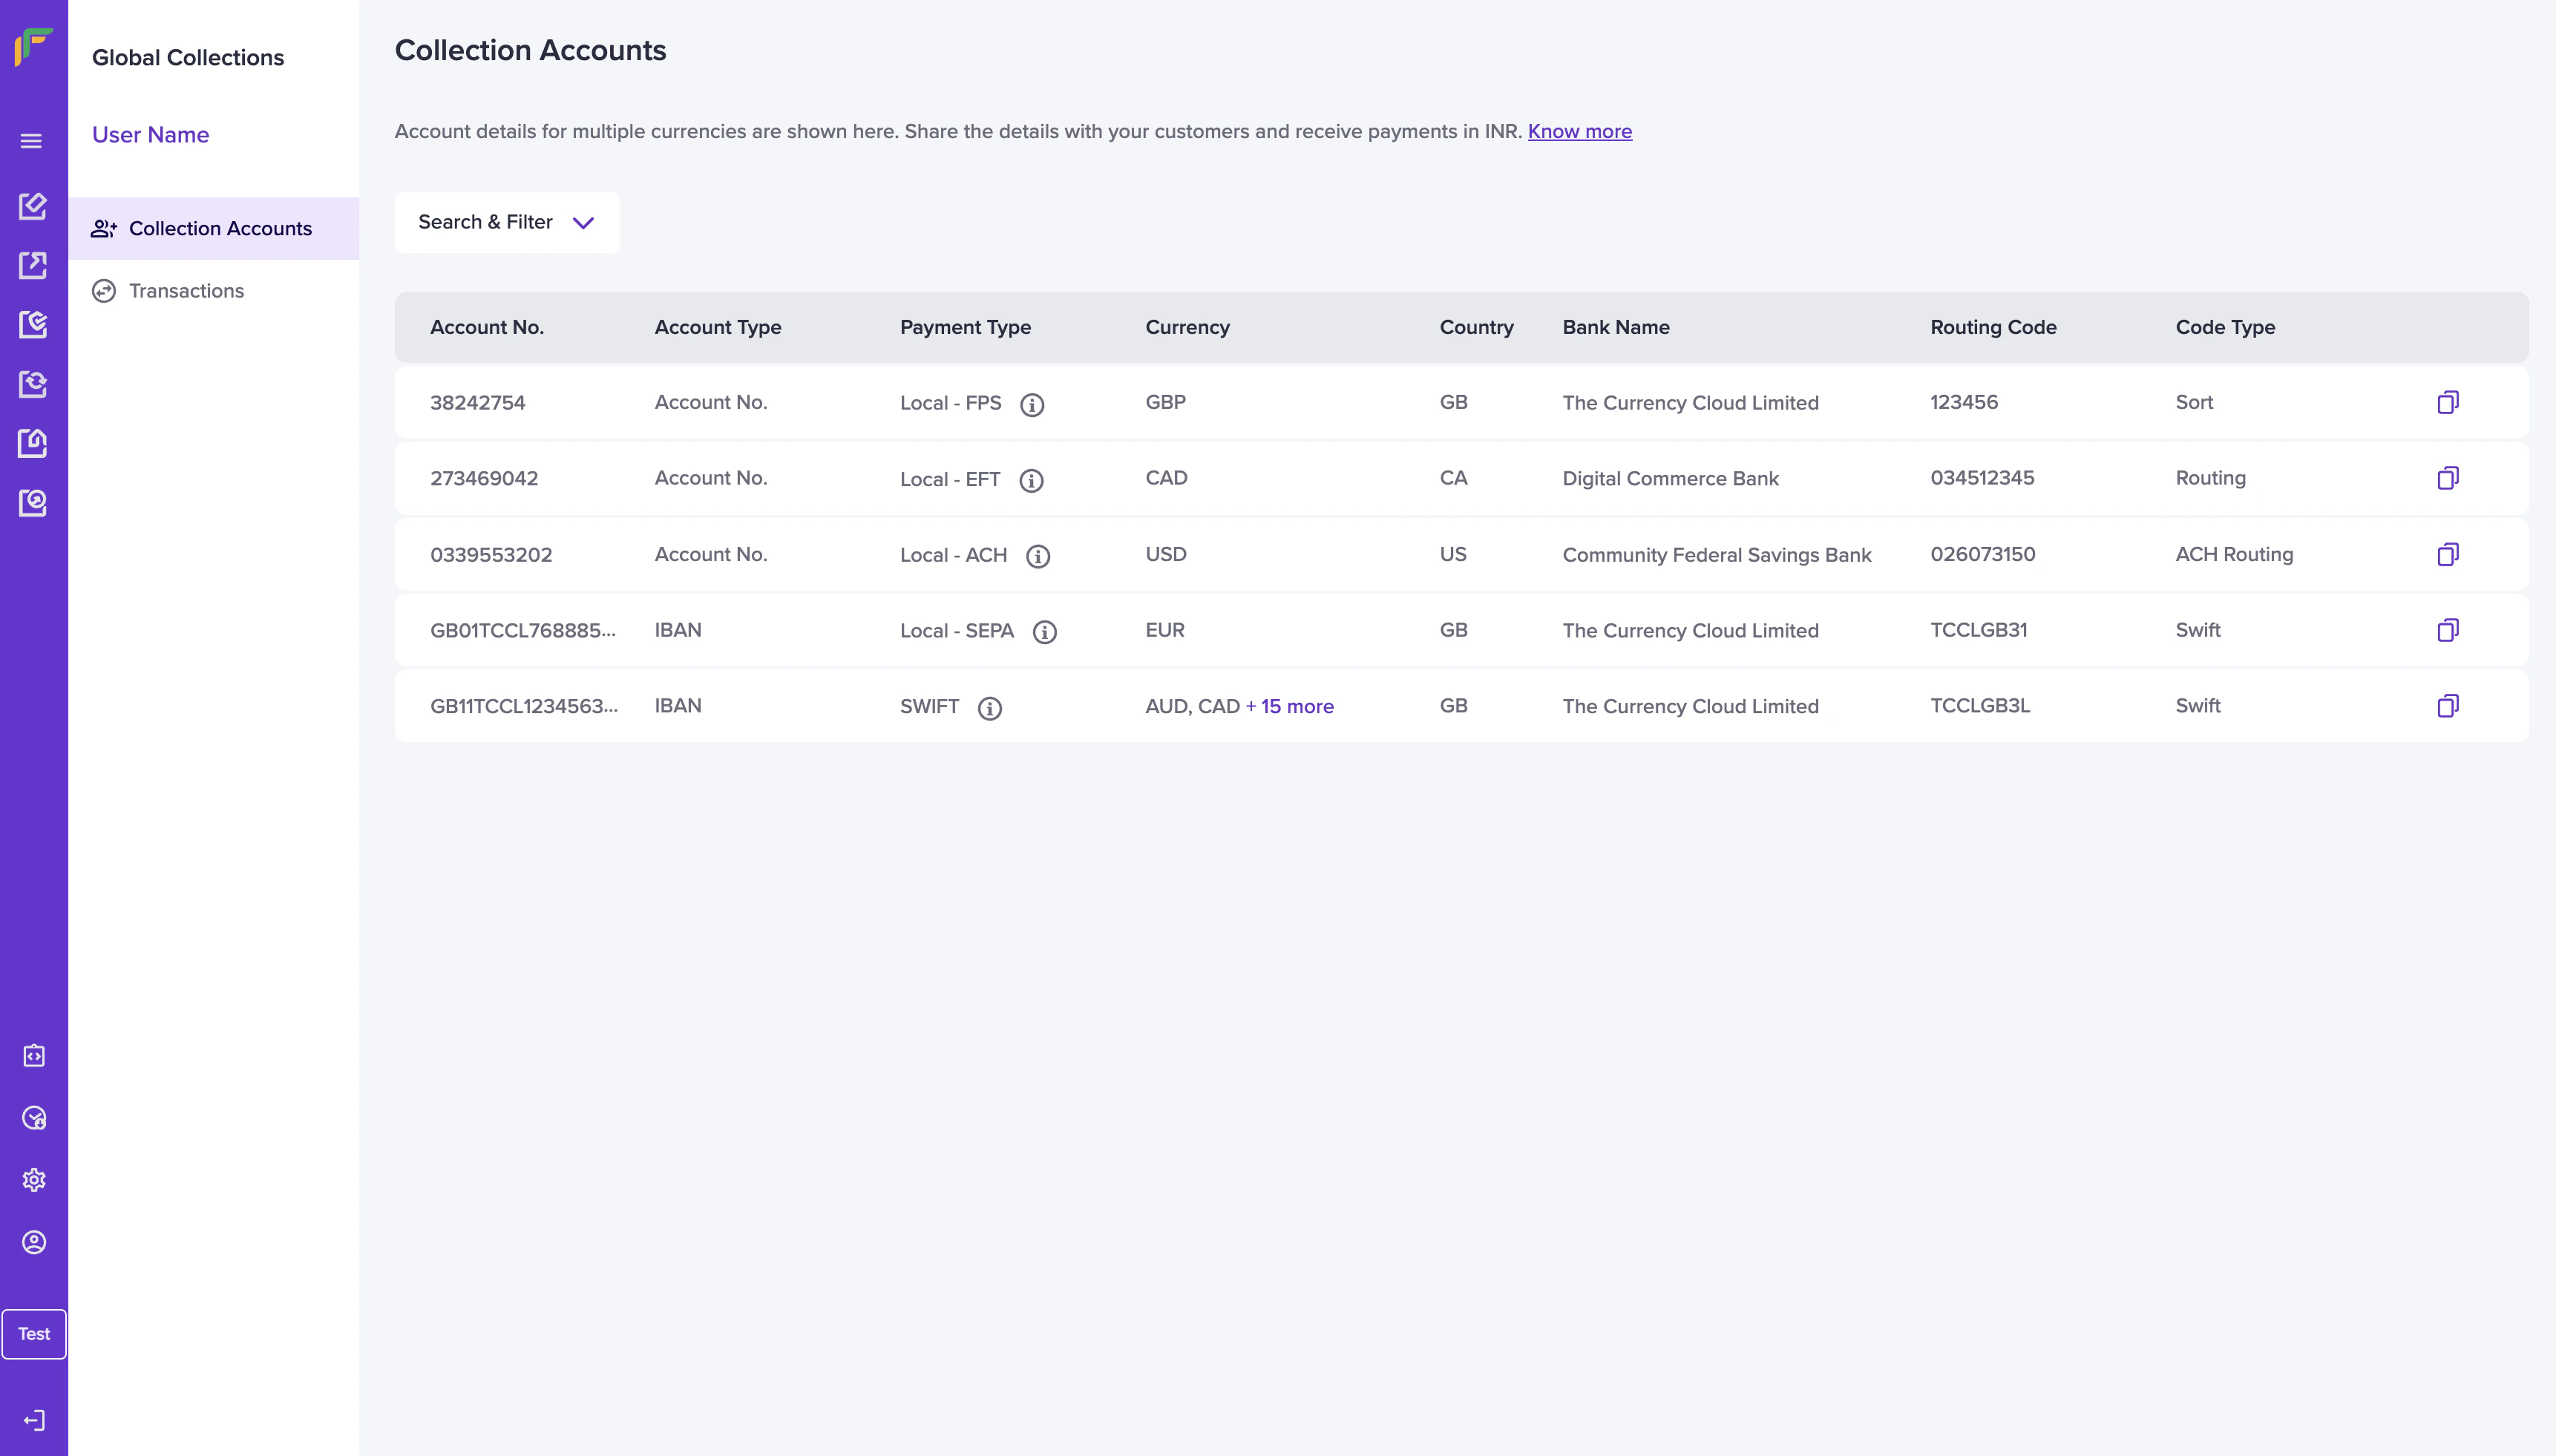The width and height of the screenshot is (2556, 1456).
Task: Copy details of the USD account row
Action: point(2447,554)
